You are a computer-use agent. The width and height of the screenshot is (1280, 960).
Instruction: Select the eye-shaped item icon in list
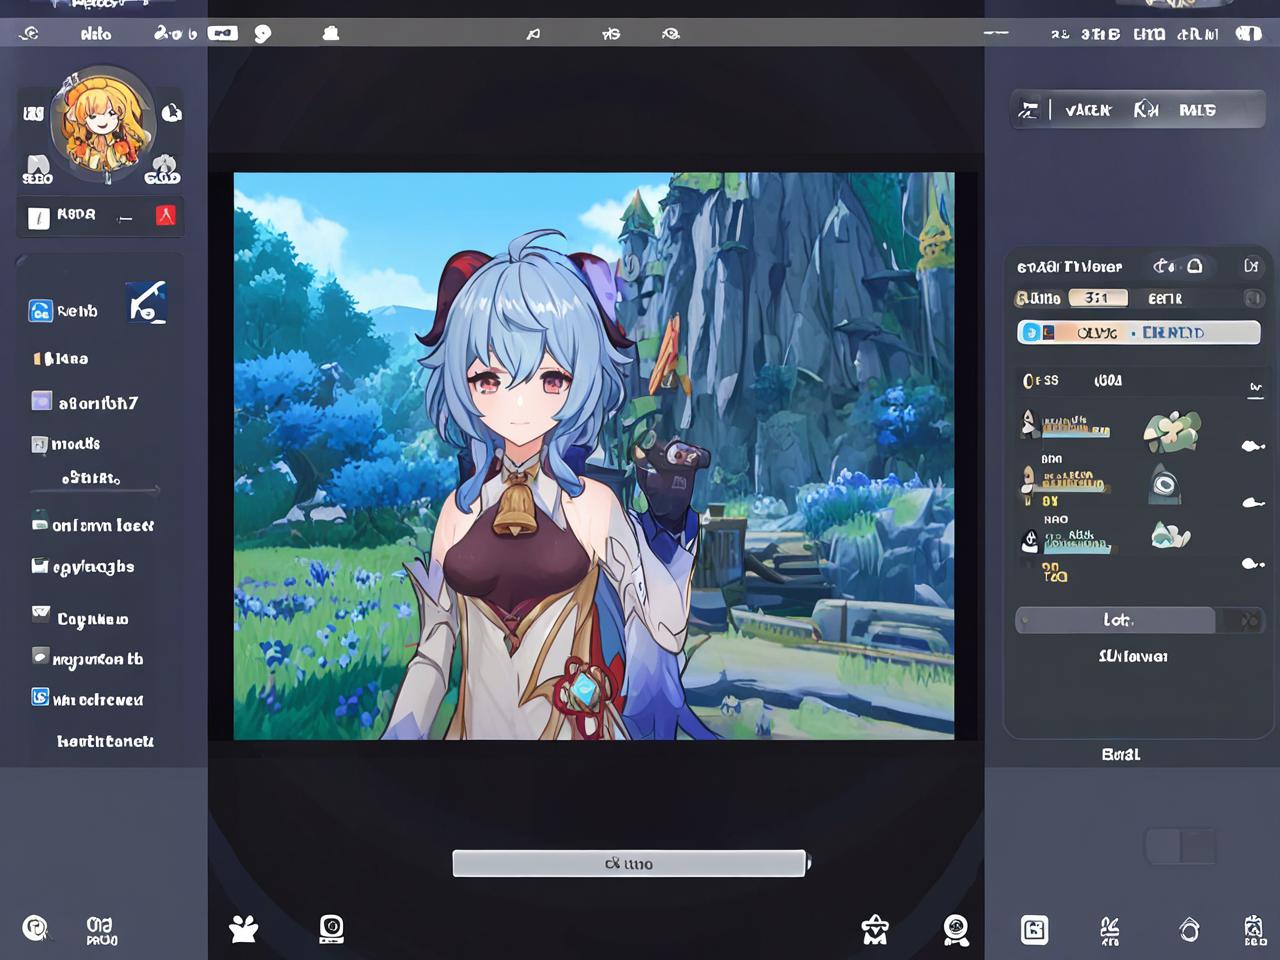point(1164,484)
